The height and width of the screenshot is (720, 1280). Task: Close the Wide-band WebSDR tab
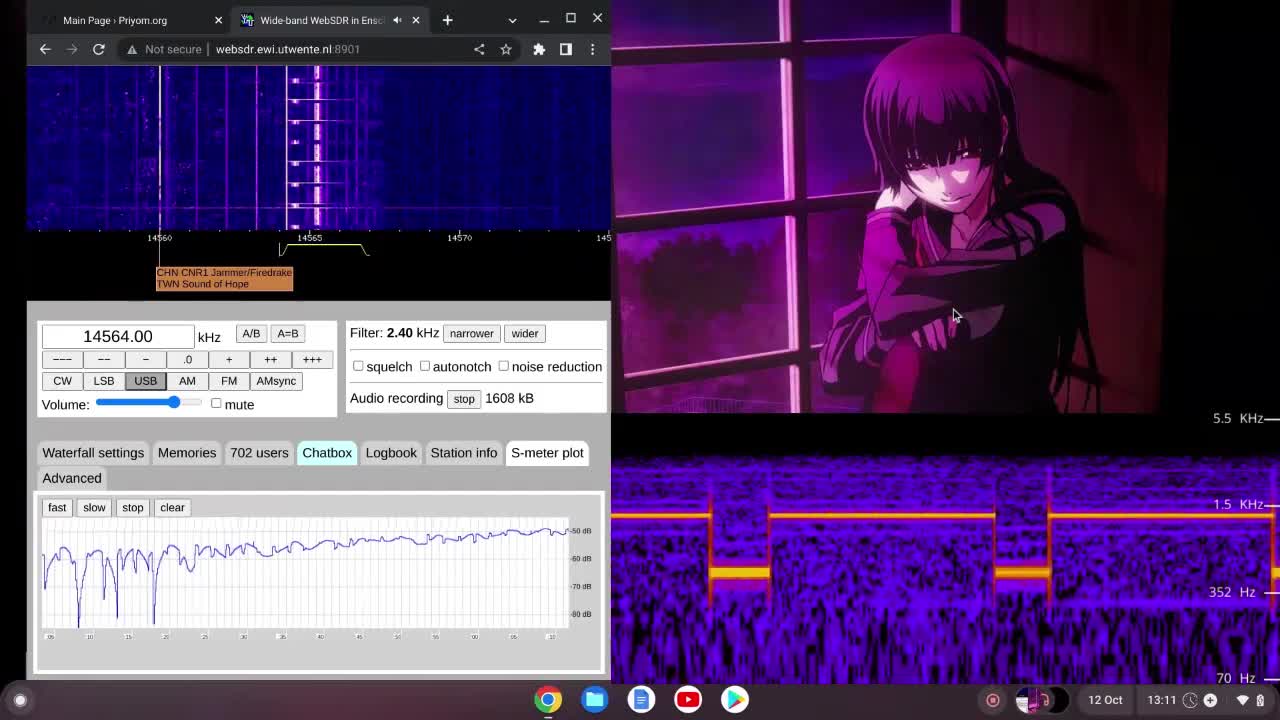pyautogui.click(x=416, y=20)
